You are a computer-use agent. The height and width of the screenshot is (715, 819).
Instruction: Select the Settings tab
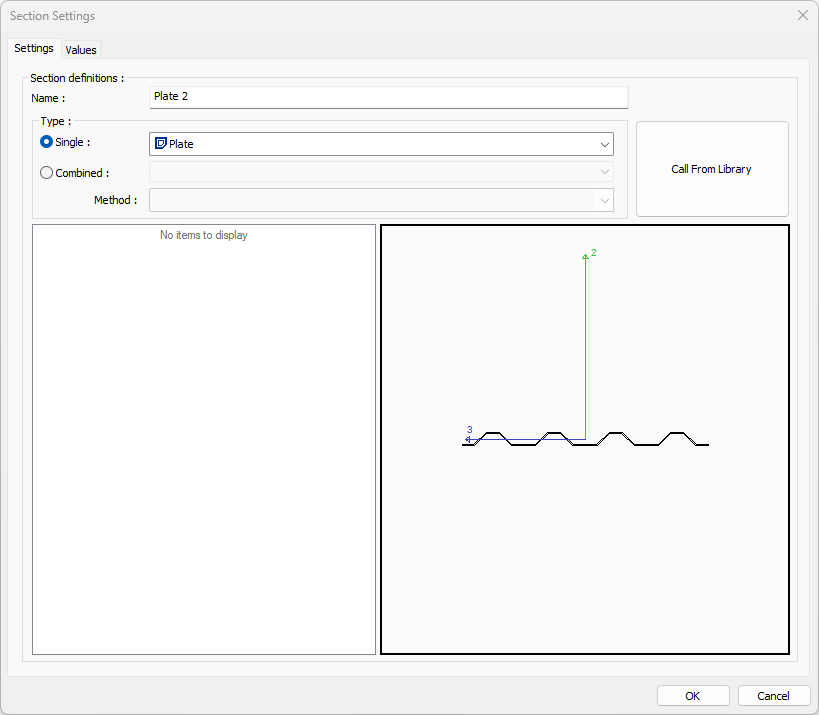coord(34,49)
